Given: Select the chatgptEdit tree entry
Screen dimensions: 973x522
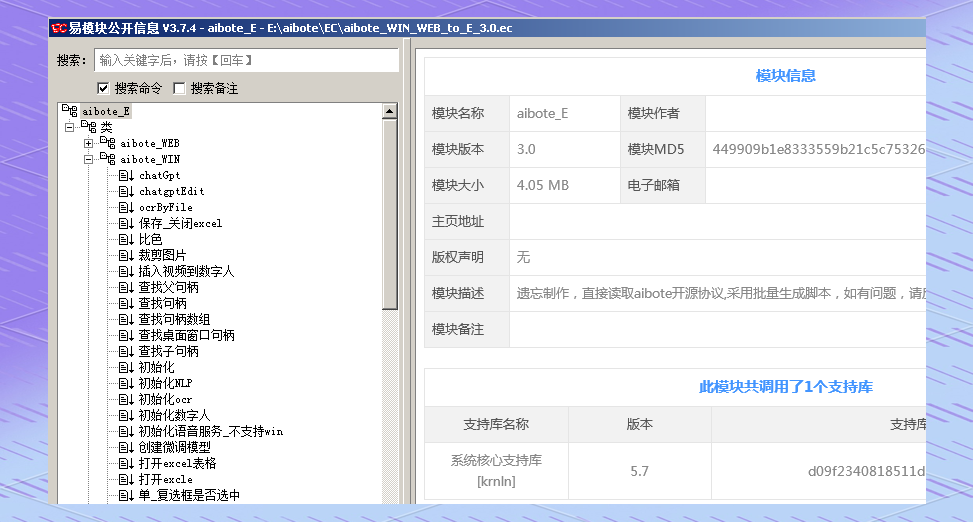Looking at the screenshot, I should pyautogui.click(x=171, y=191).
